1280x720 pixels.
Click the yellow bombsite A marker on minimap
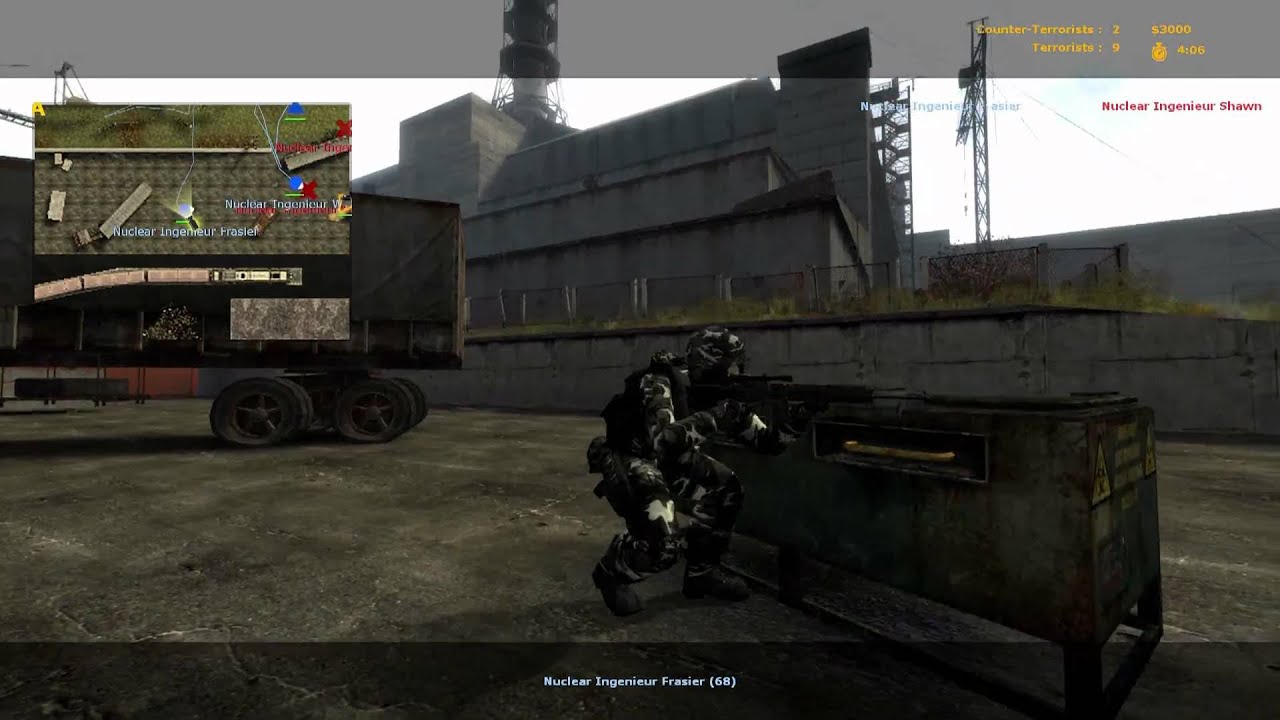pyautogui.click(x=38, y=109)
